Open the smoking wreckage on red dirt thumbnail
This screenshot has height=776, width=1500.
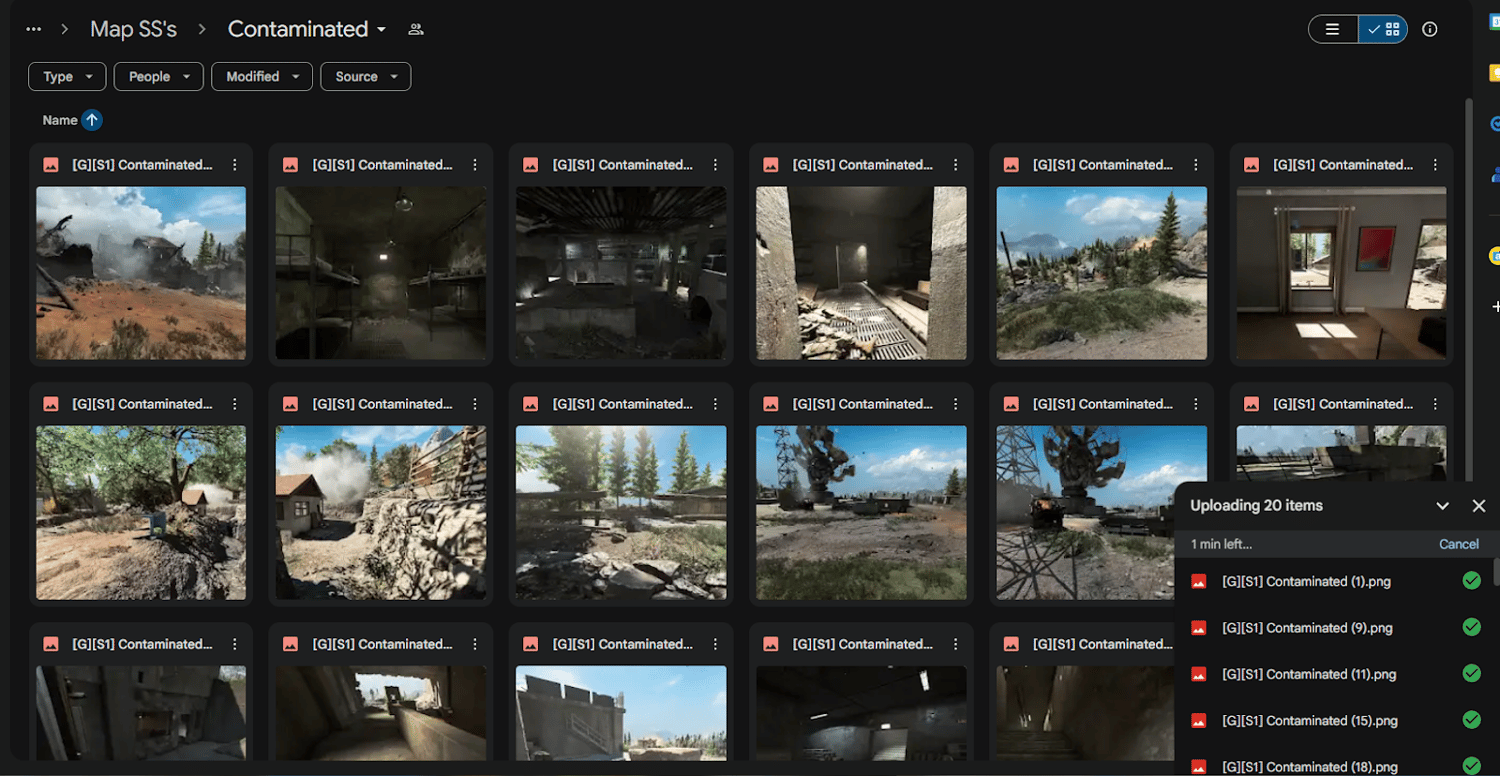[141, 273]
